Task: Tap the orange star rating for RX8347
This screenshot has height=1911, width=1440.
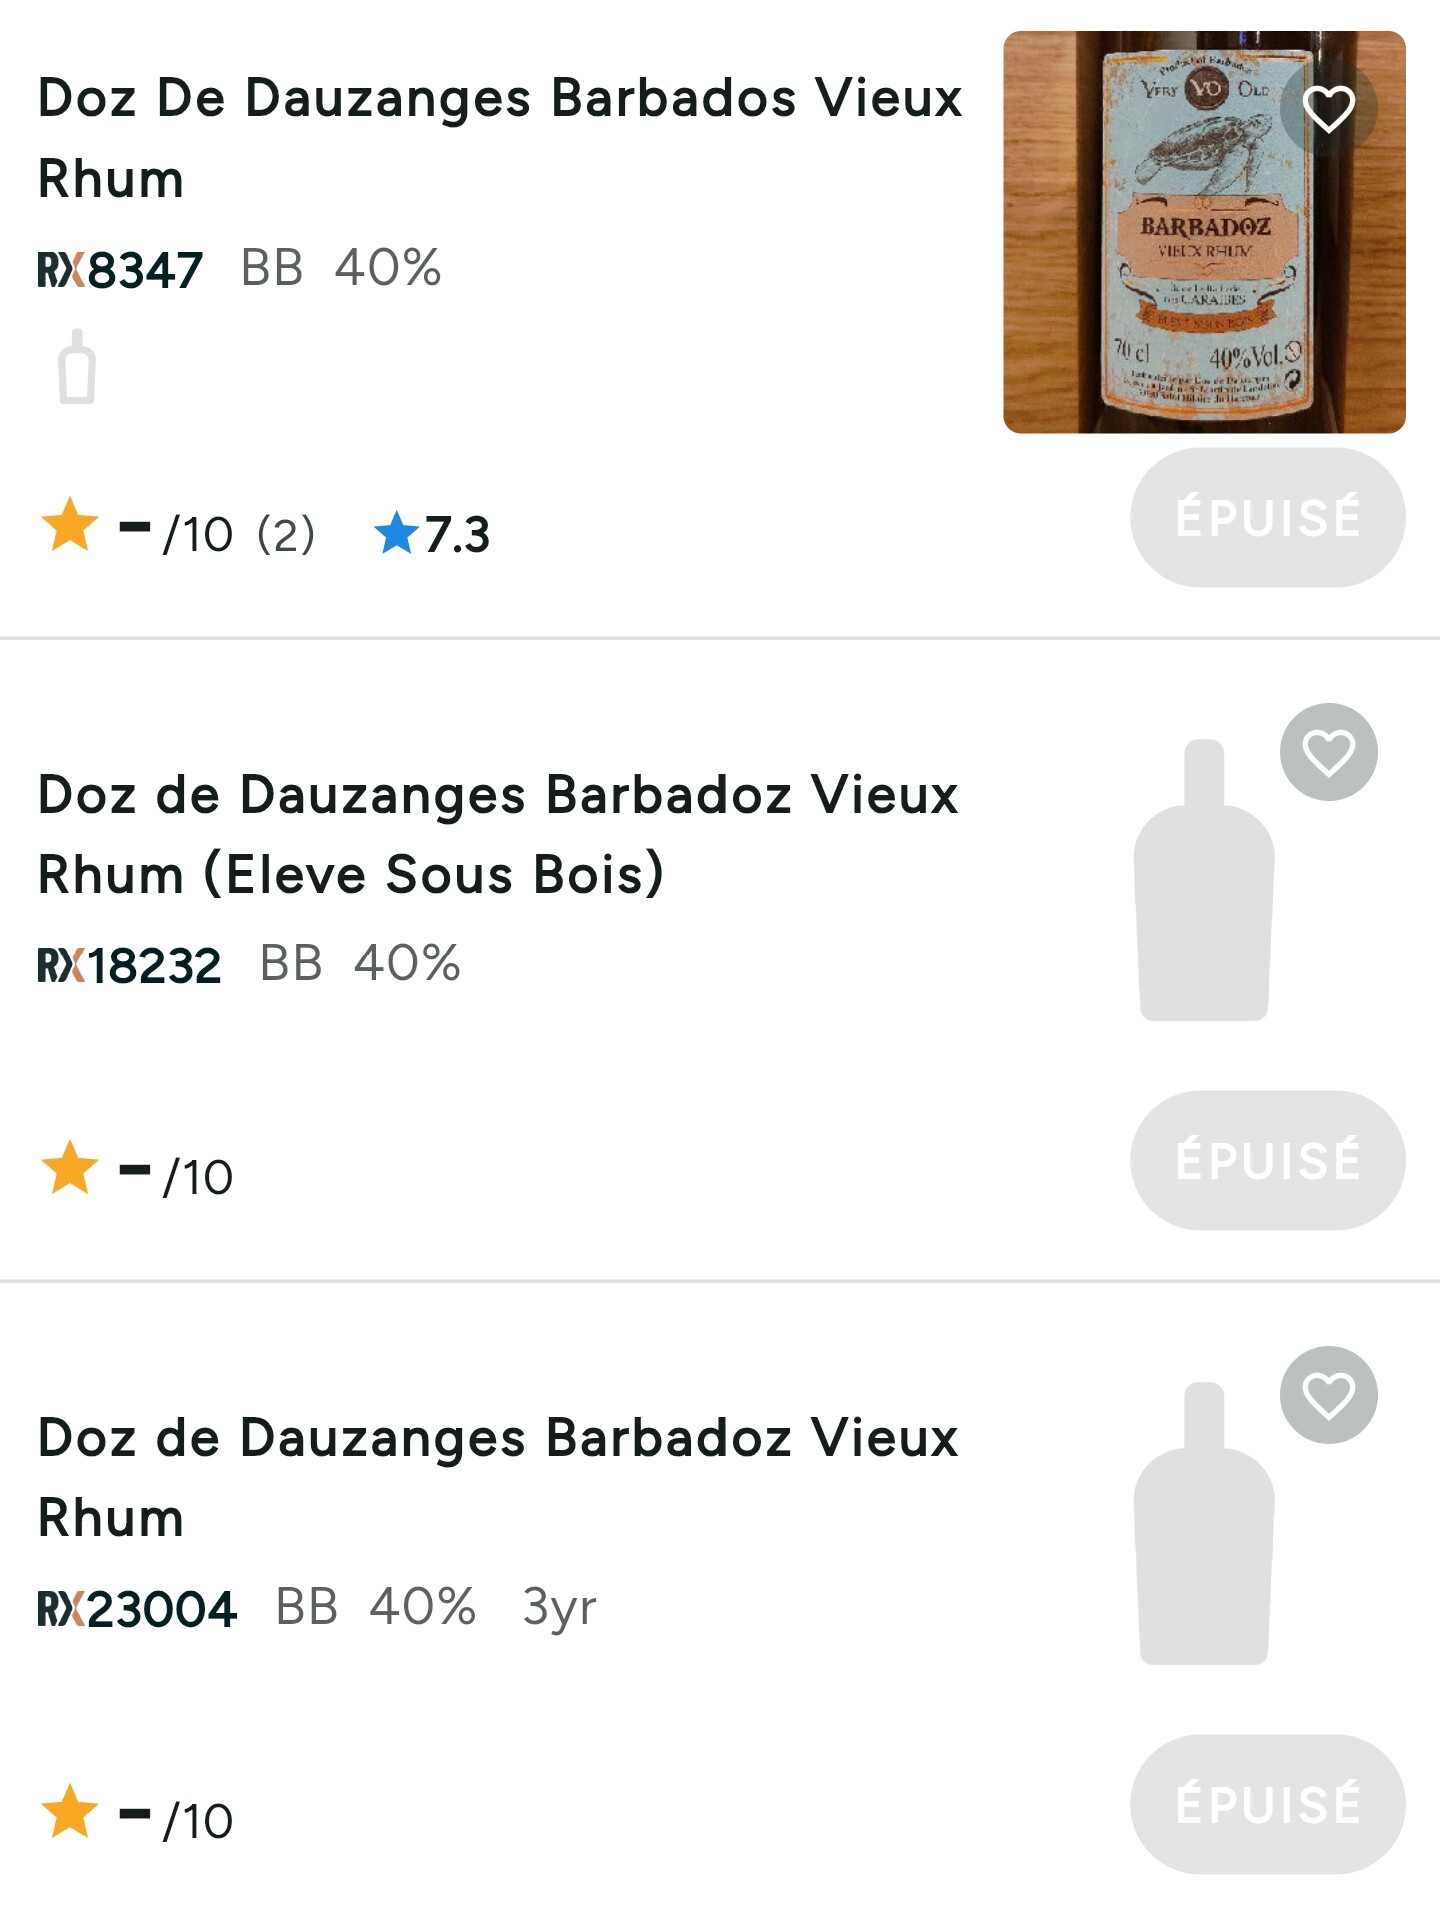Action: coord(70,525)
